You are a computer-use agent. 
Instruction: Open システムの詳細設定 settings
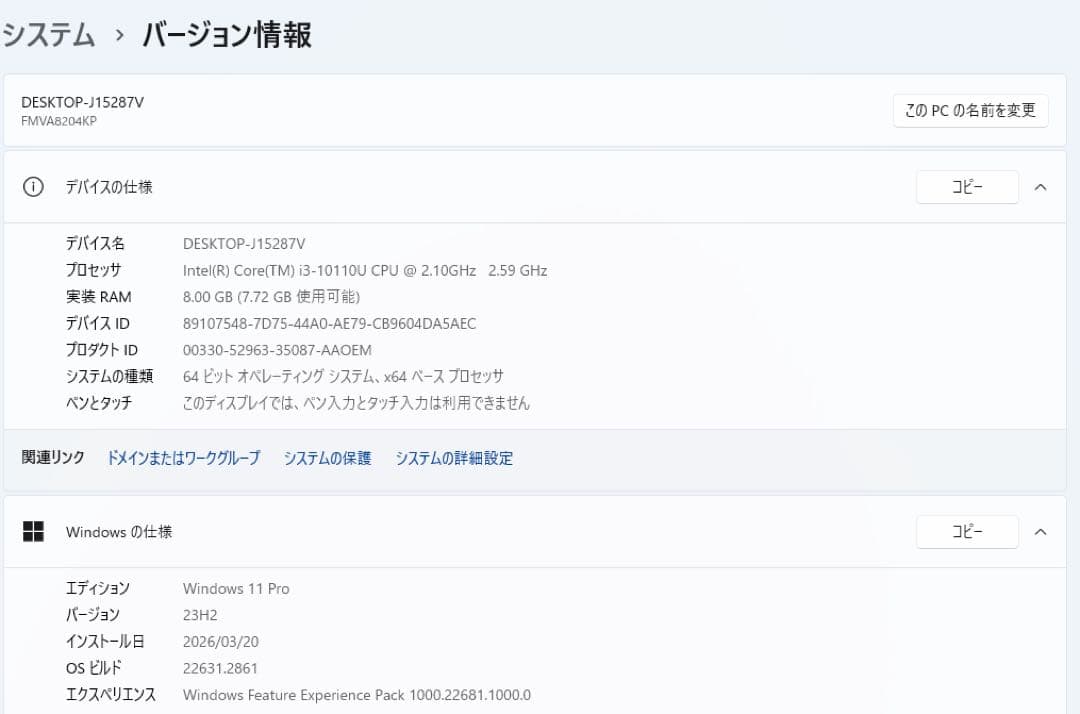coord(455,457)
